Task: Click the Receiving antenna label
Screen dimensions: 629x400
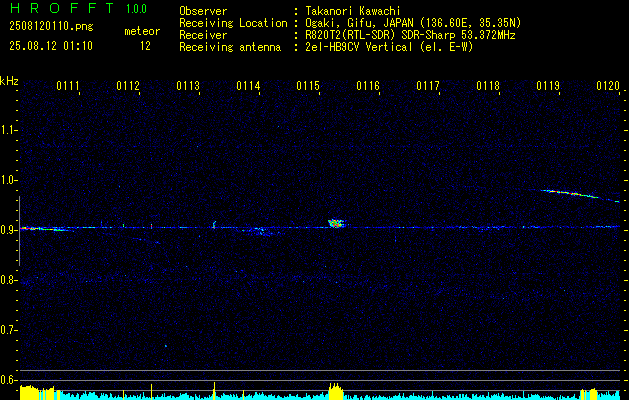Action: pos(230,47)
